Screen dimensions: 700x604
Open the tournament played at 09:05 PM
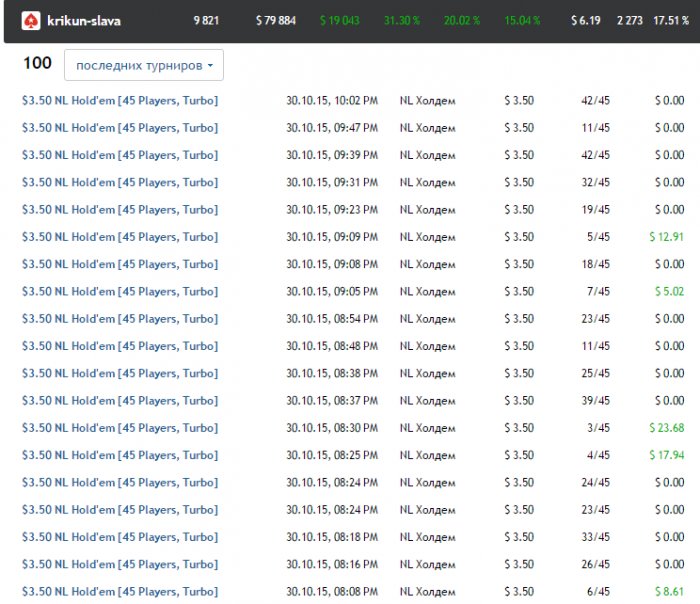(x=120, y=291)
